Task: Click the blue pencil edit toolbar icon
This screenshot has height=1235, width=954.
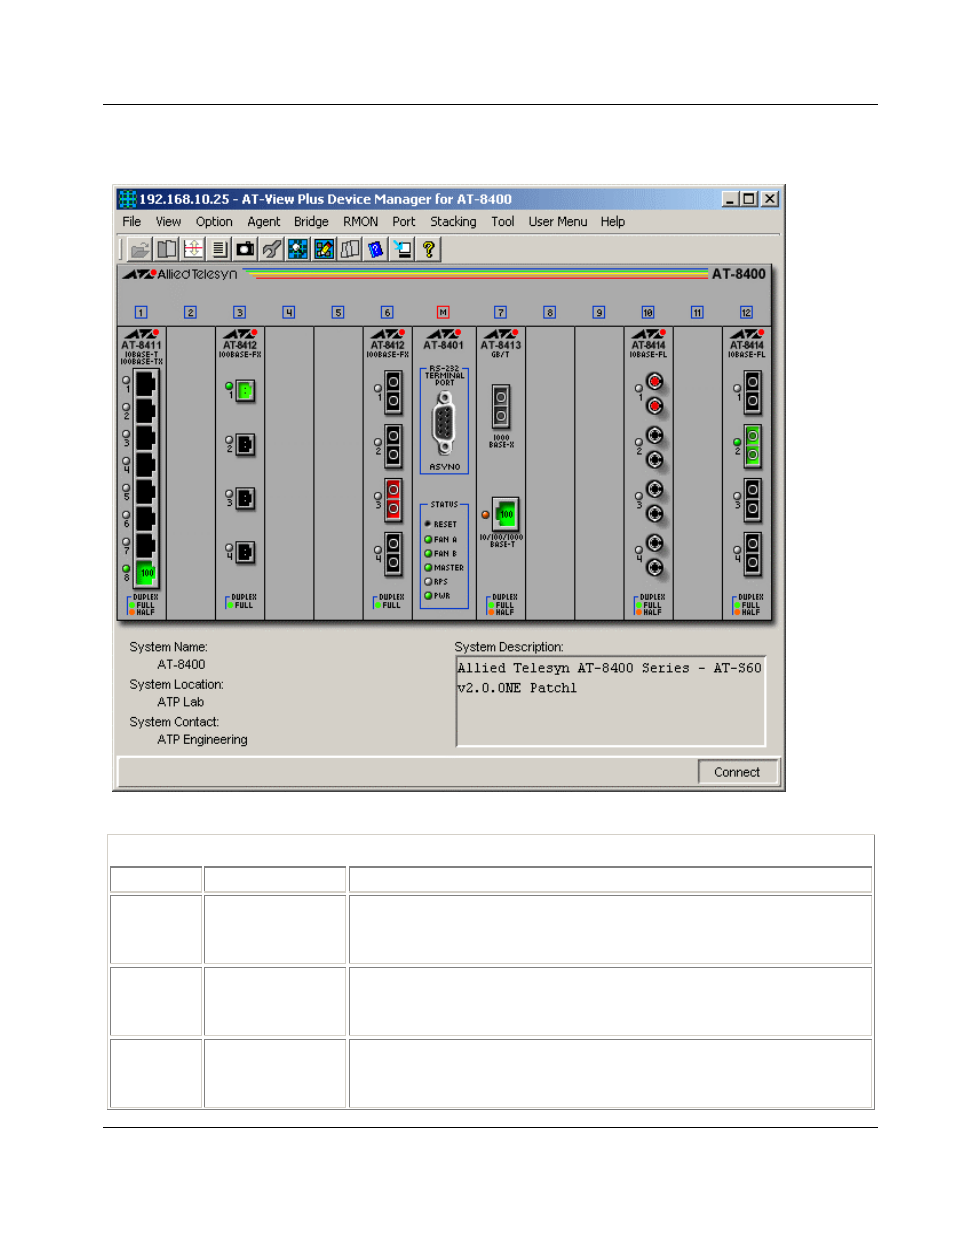Action: pos(323,250)
